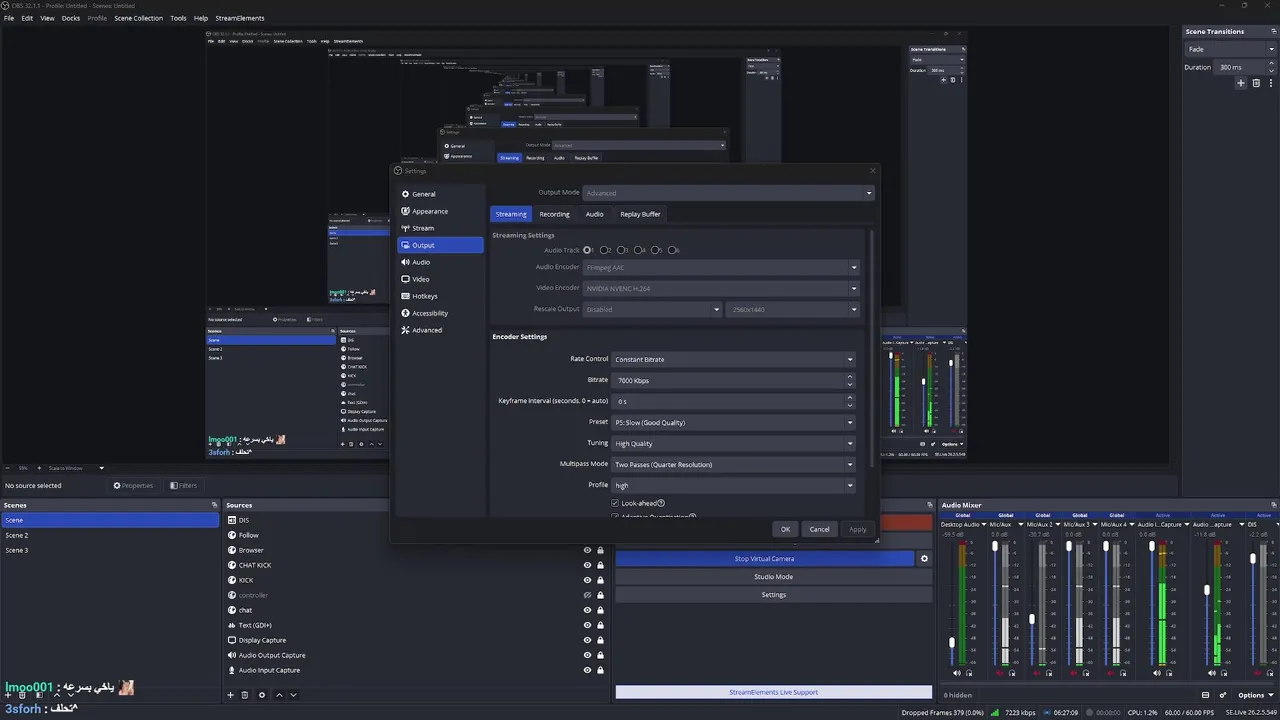Open General settings in the Settings sidebar
This screenshot has width=1280, height=720.
click(x=440, y=194)
